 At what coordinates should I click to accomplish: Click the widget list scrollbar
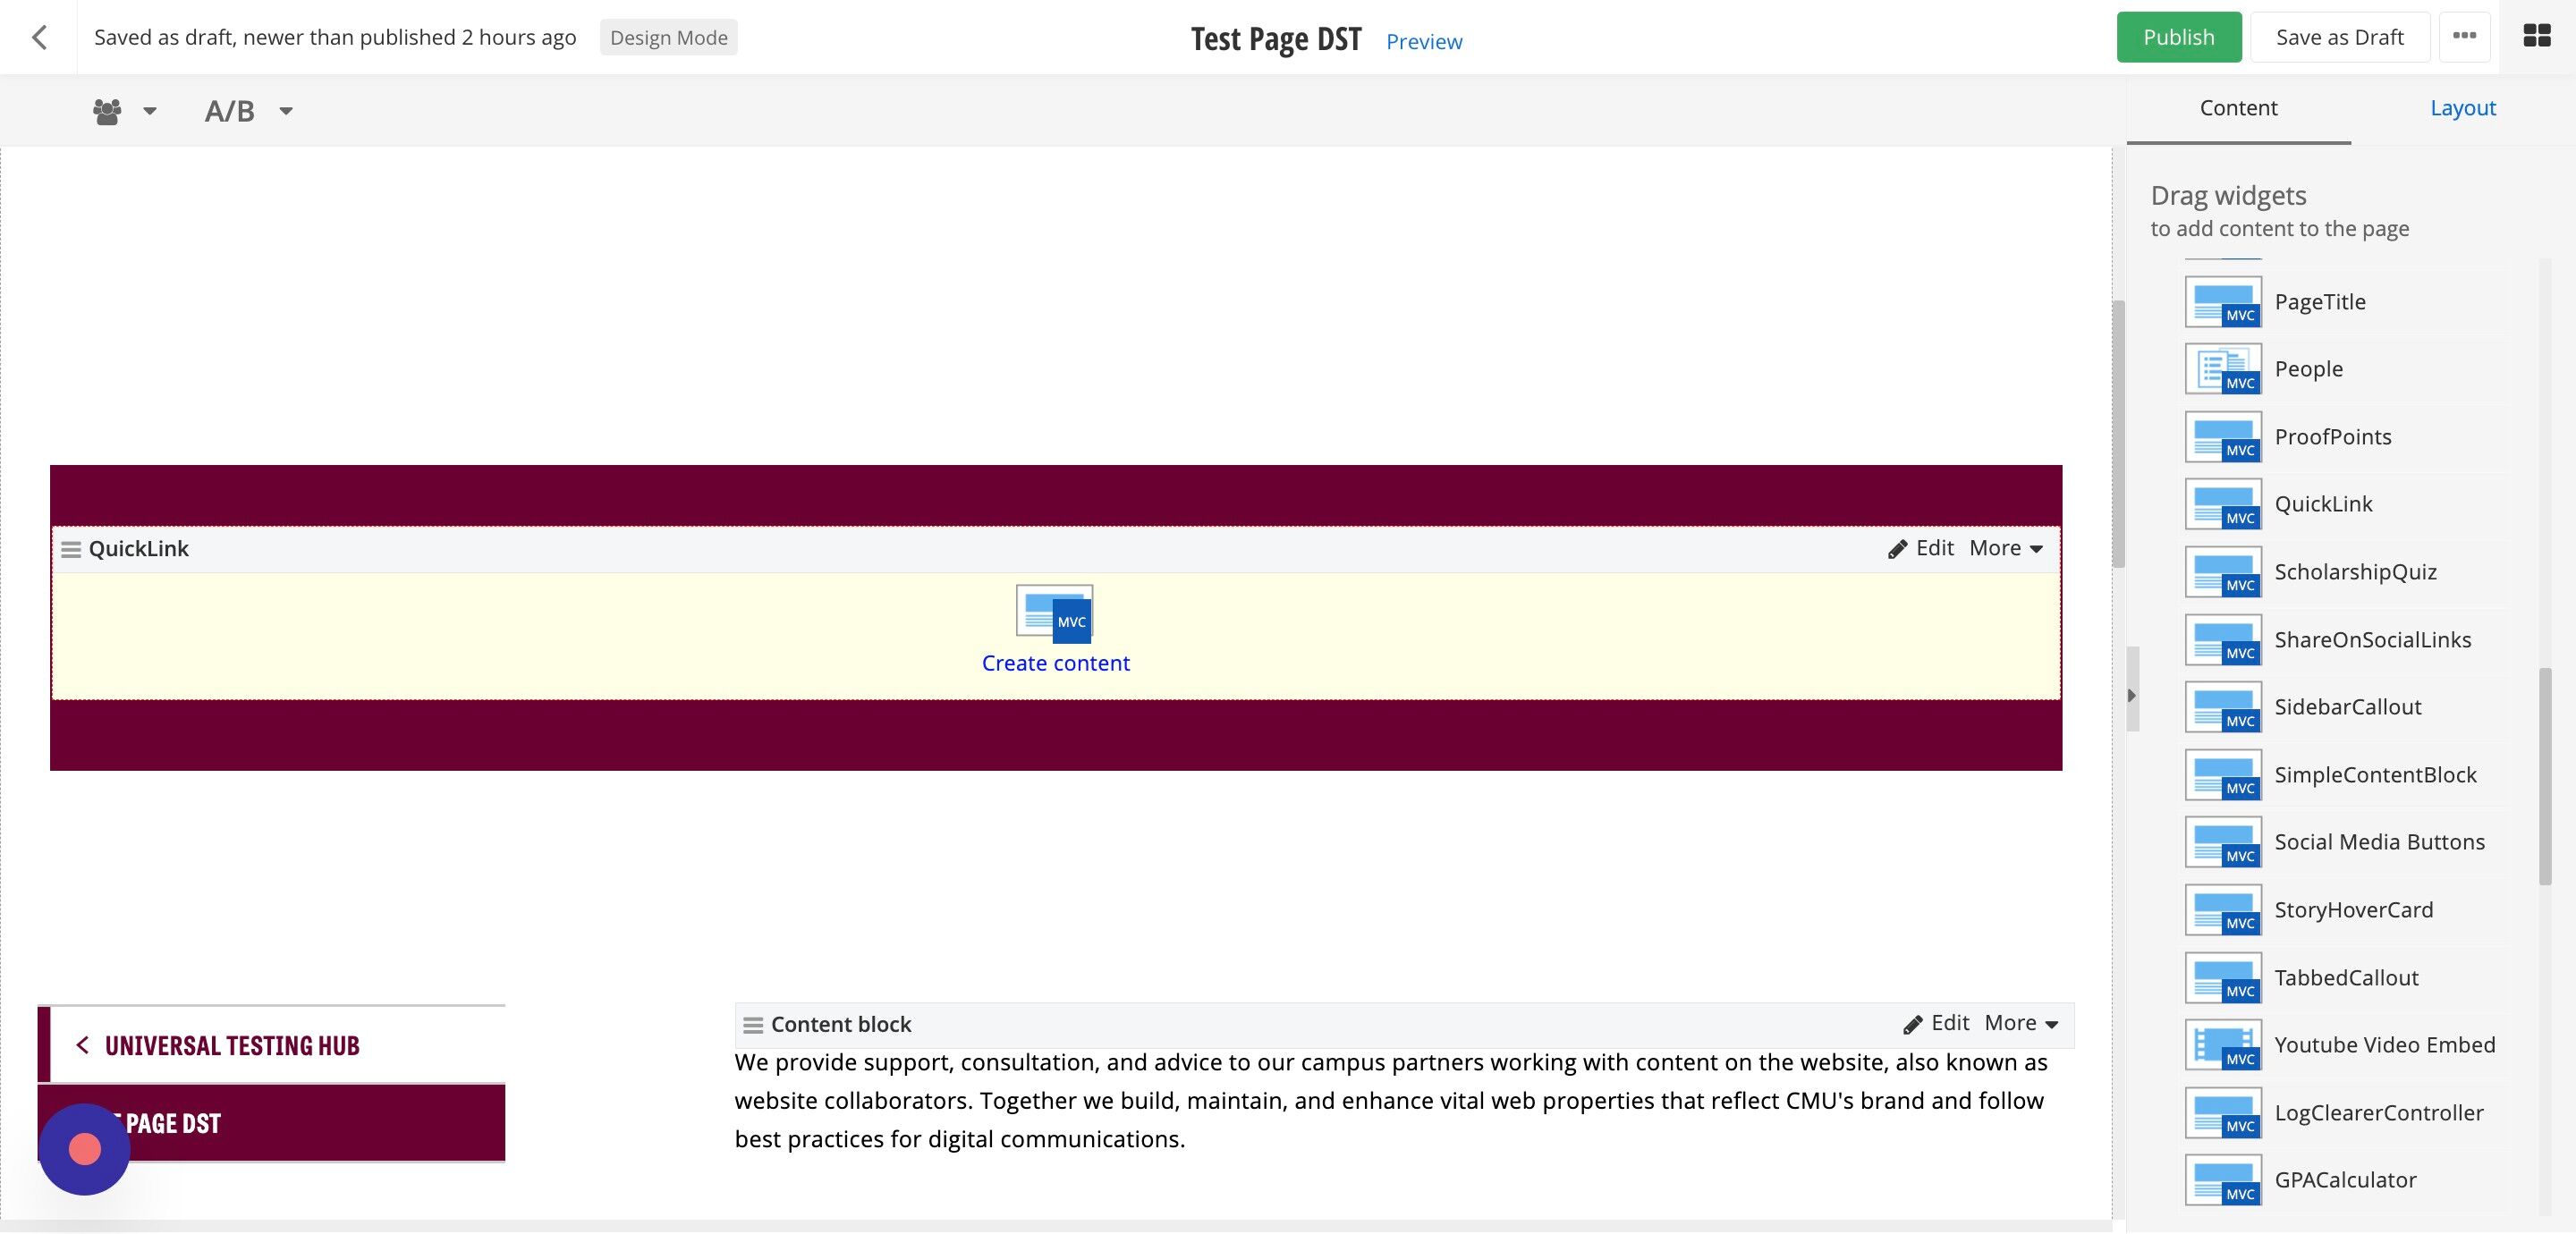2545,776
